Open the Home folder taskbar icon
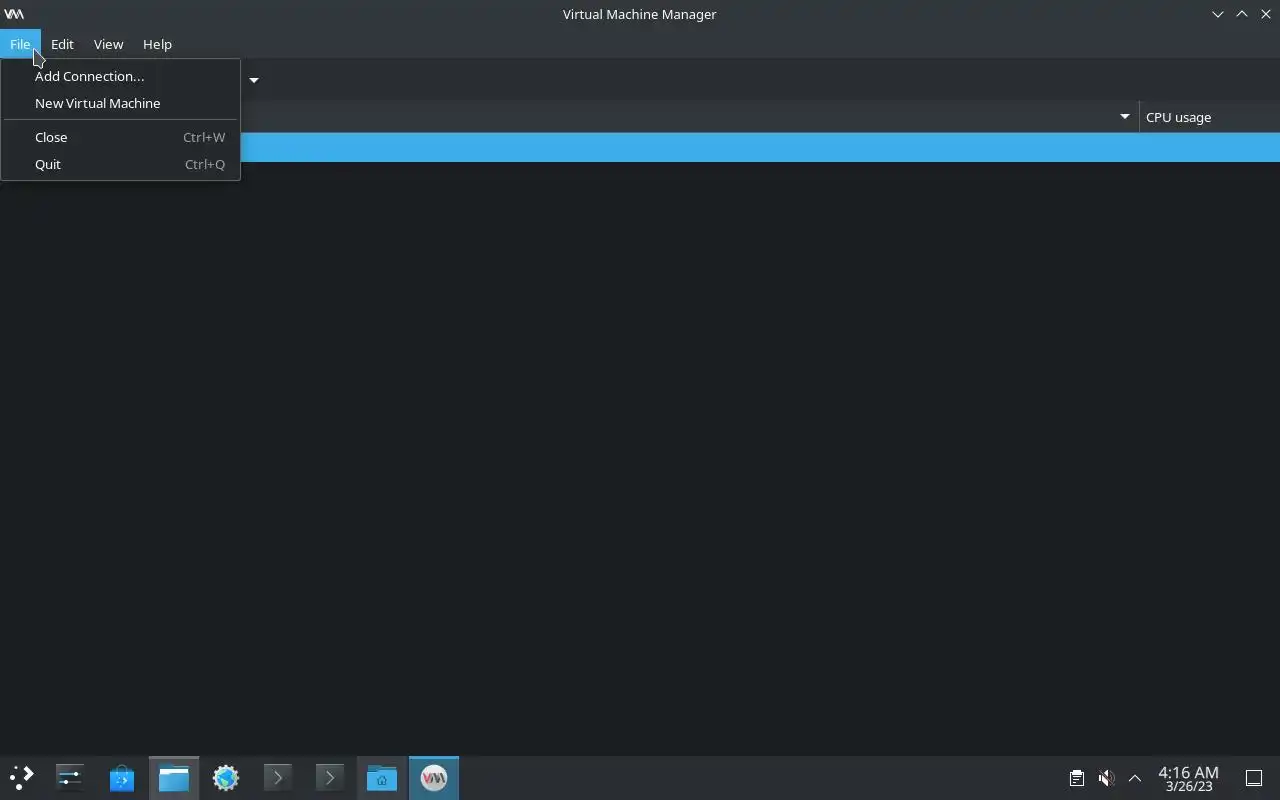This screenshot has width=1280, height=800. (382, 778)
